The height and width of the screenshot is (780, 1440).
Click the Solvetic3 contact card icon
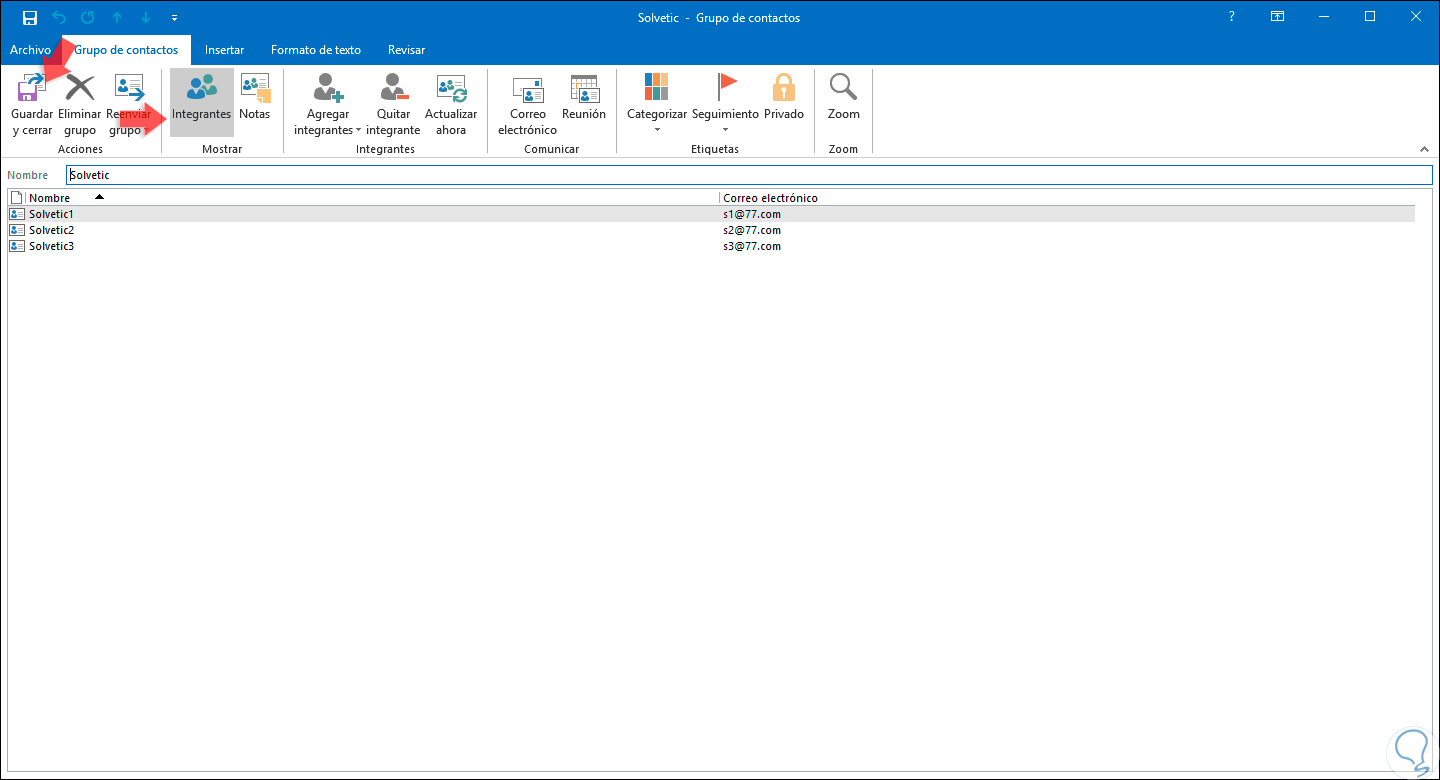17,246
